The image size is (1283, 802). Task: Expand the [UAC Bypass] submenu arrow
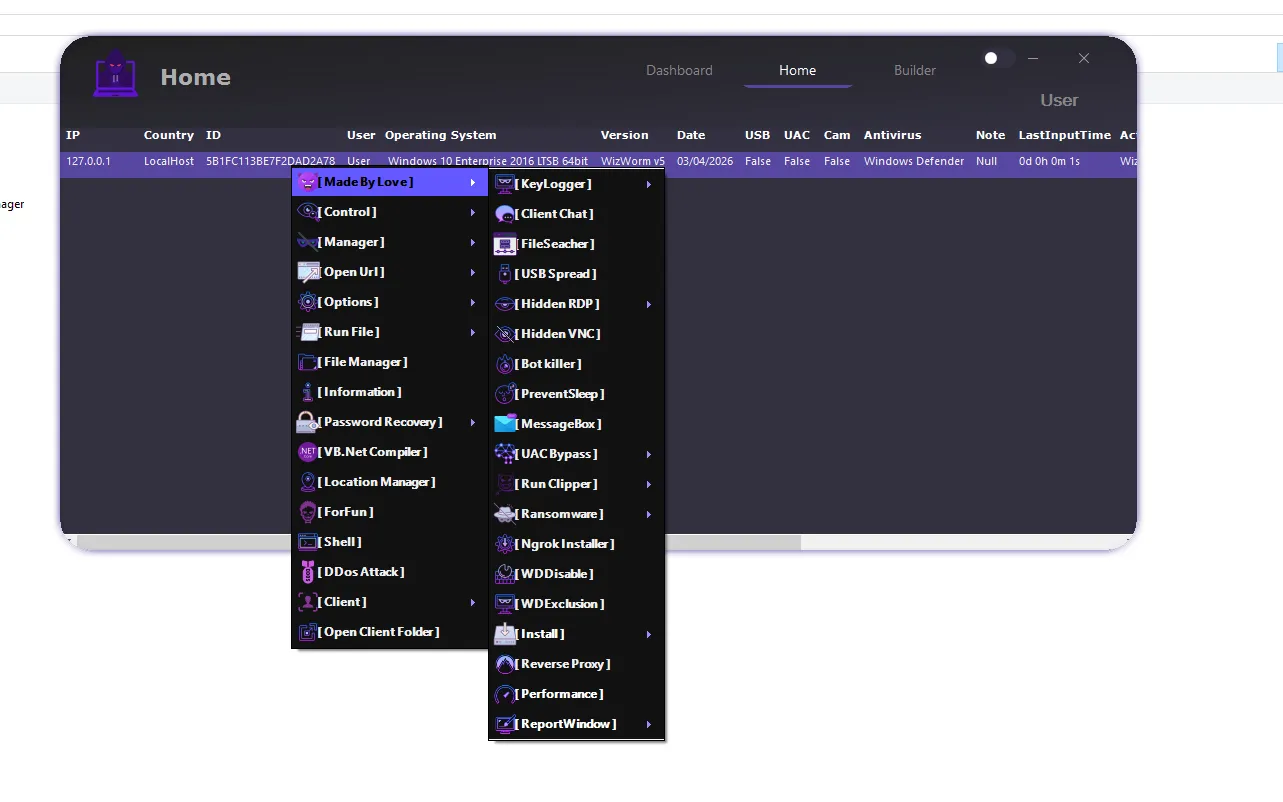point(648,453)
